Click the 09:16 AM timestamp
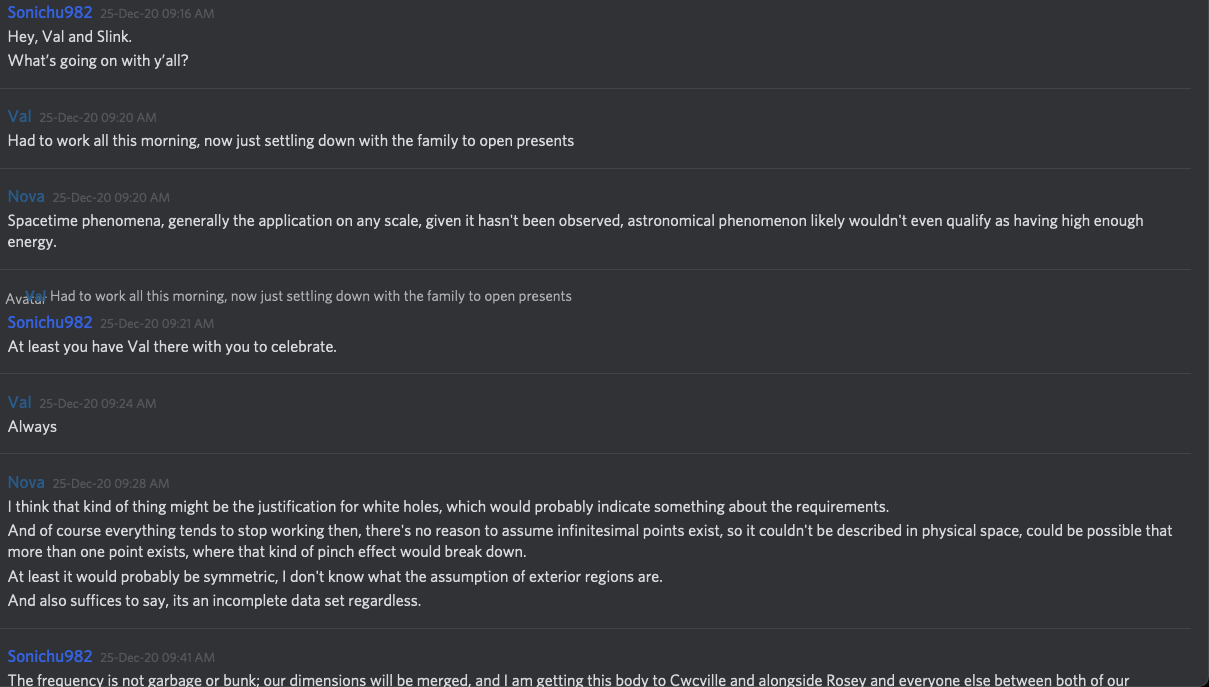 tap(157, 14)
